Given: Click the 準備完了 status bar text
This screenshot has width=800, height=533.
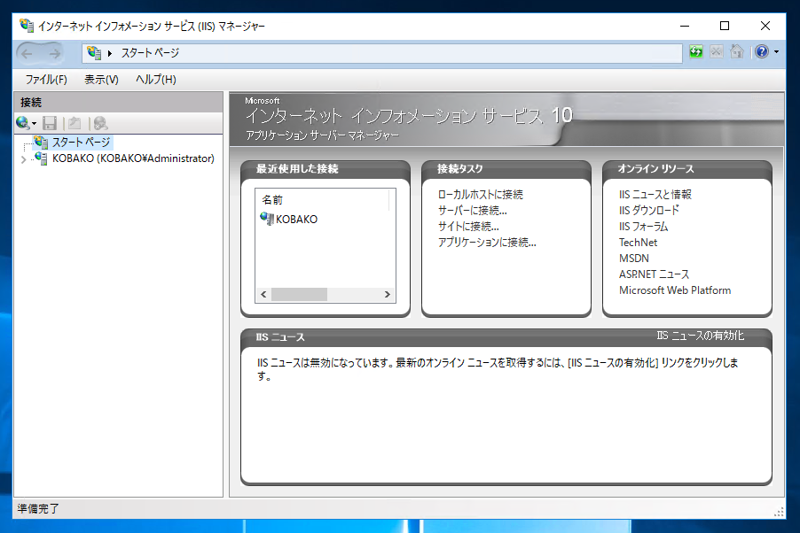Looking at the screenshot, I should tap(38, 509).
